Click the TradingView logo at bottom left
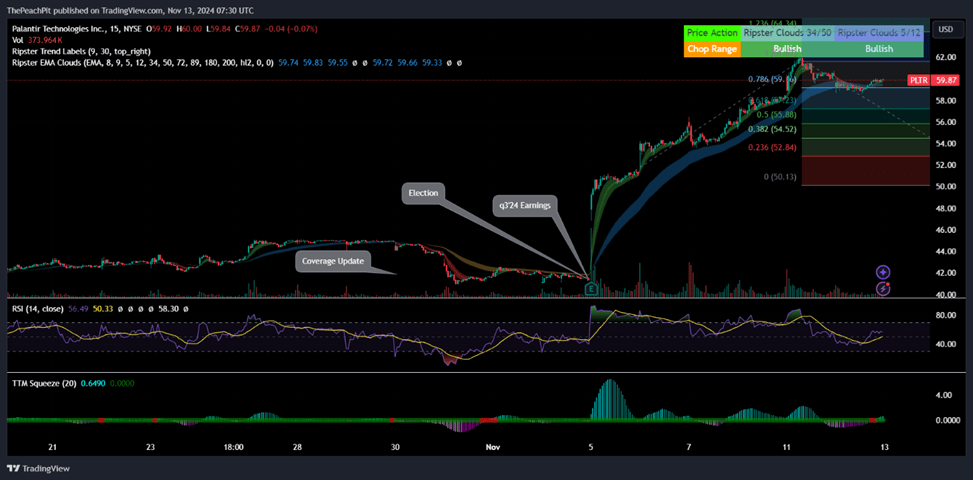 click(38, 468)
